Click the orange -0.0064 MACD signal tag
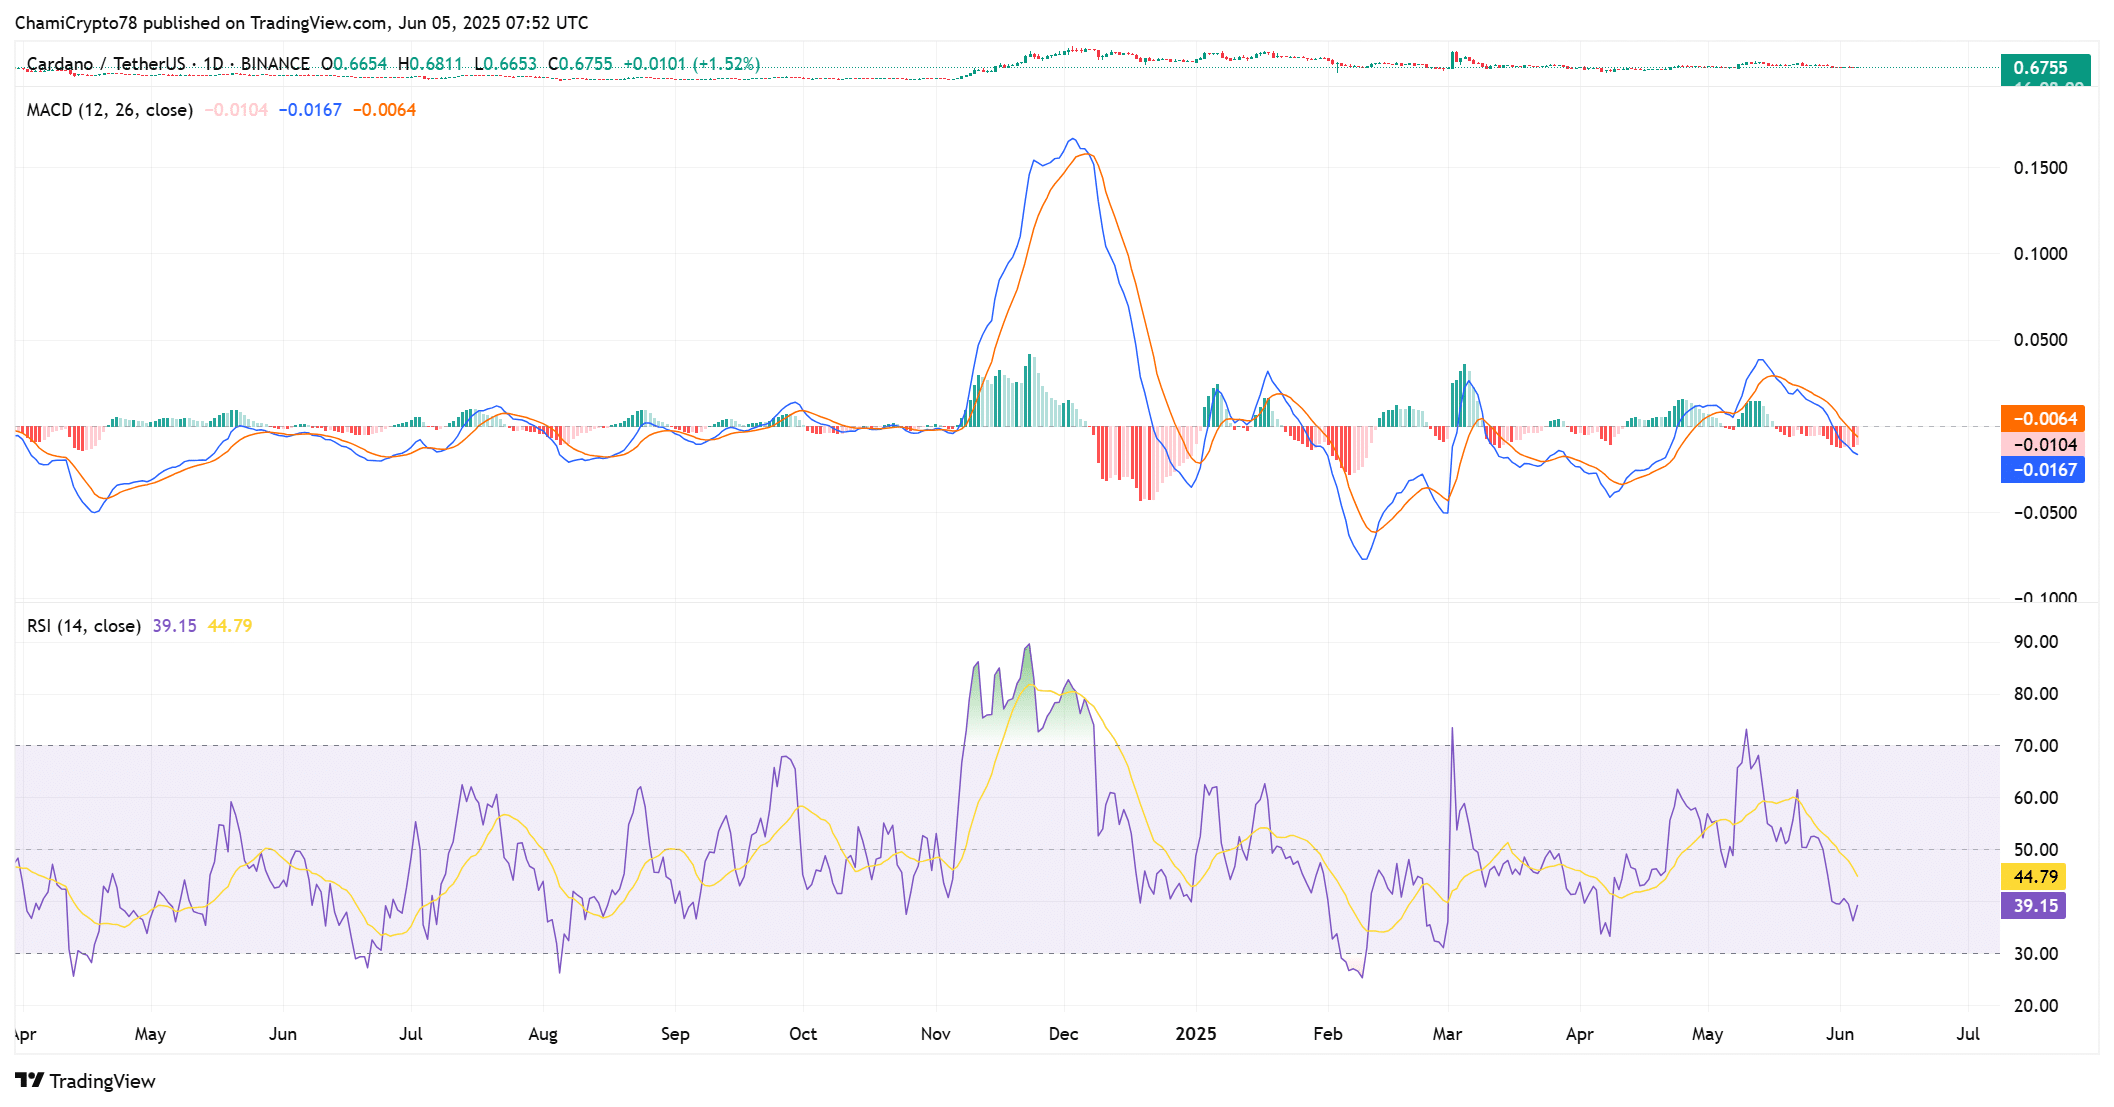Viewport: 2114px width, 1107px height. point(2042,419)
